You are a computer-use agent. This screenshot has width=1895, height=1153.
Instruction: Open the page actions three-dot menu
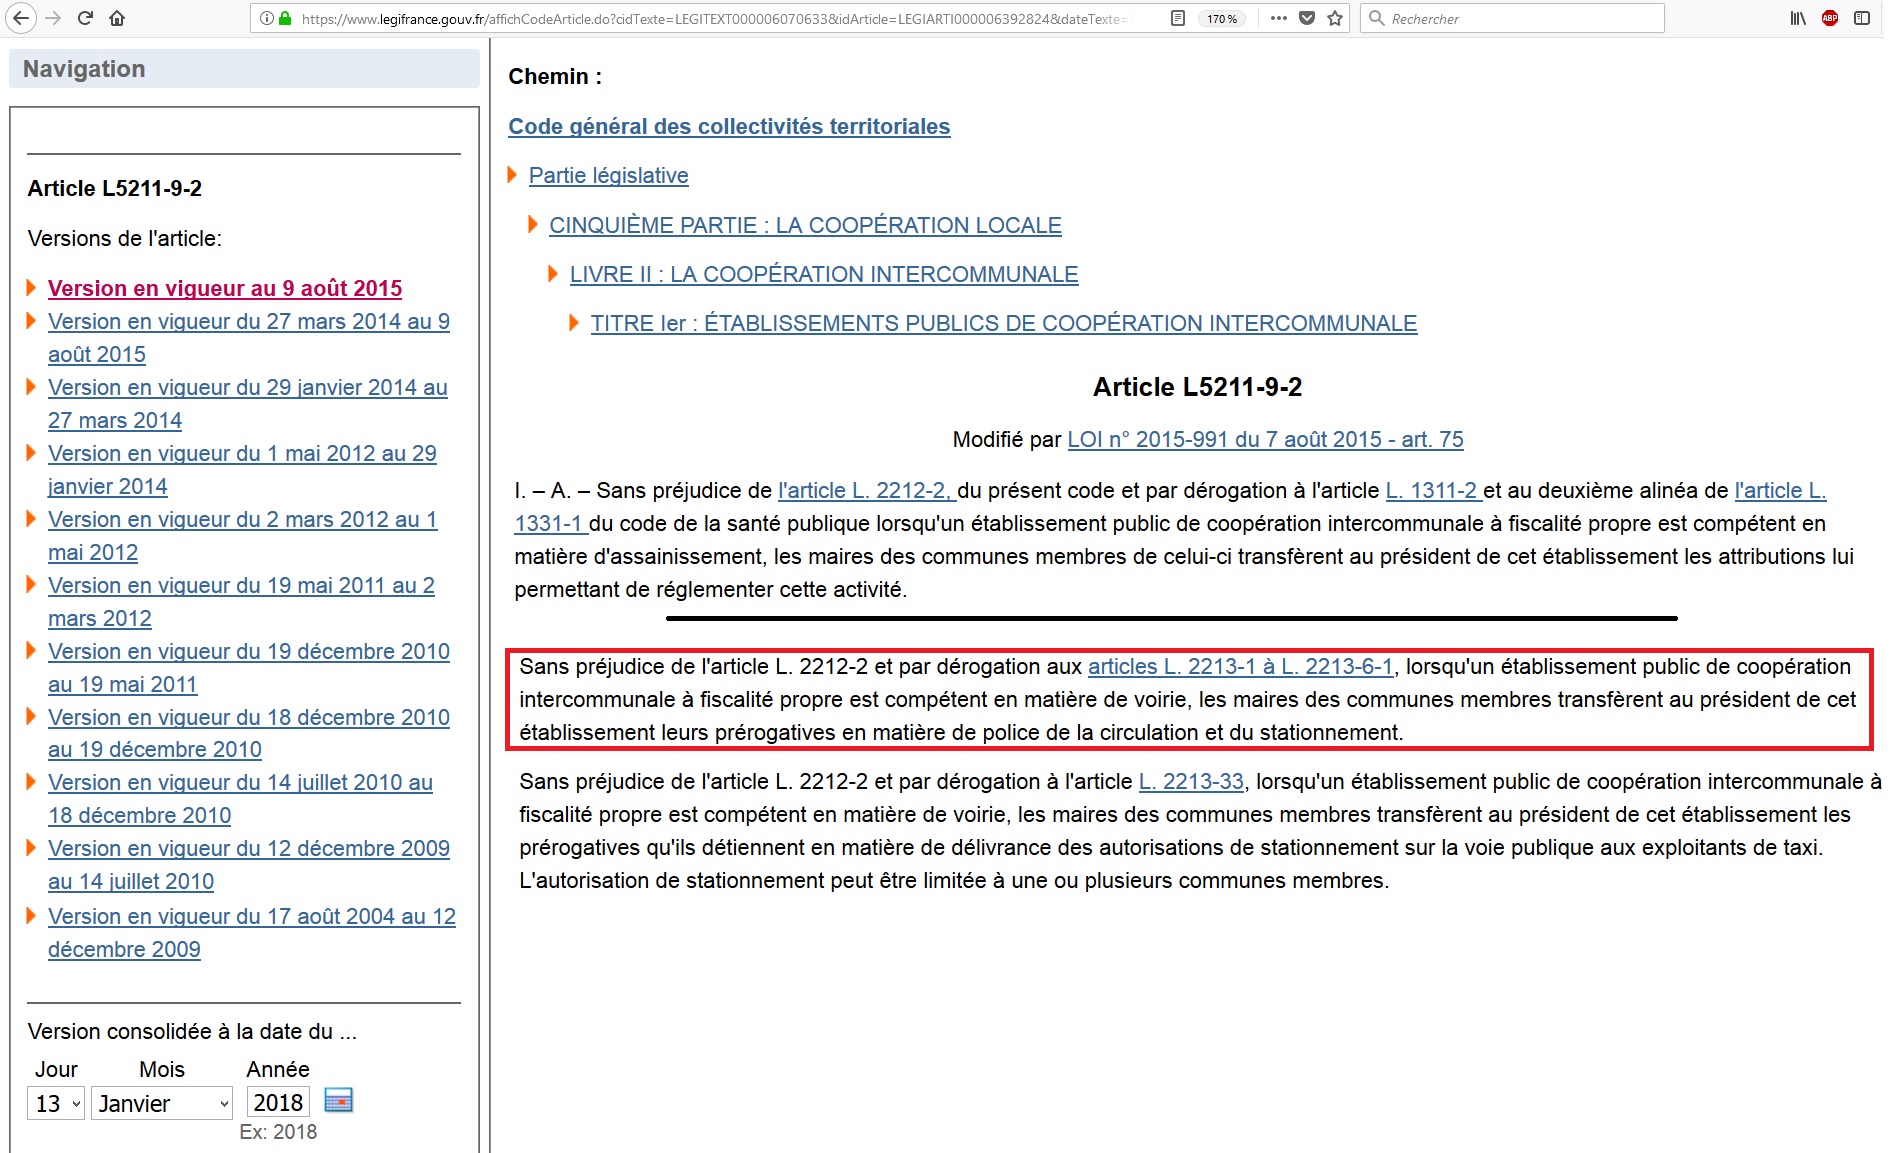(x=1278, y=18)
